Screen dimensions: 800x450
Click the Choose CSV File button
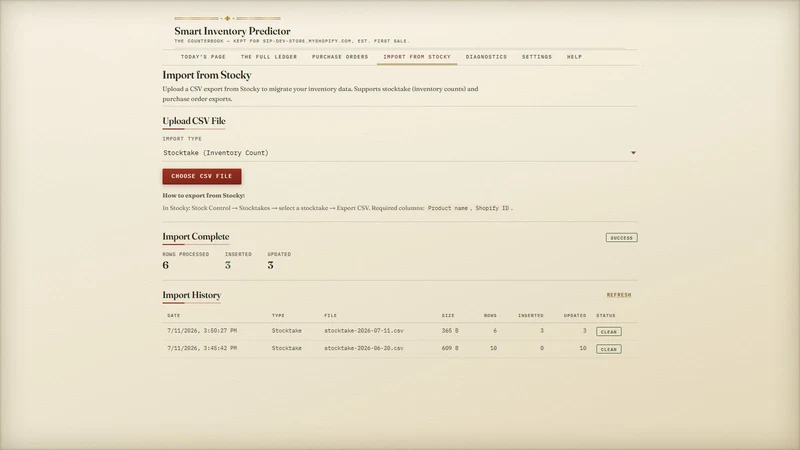coord(202,176)
